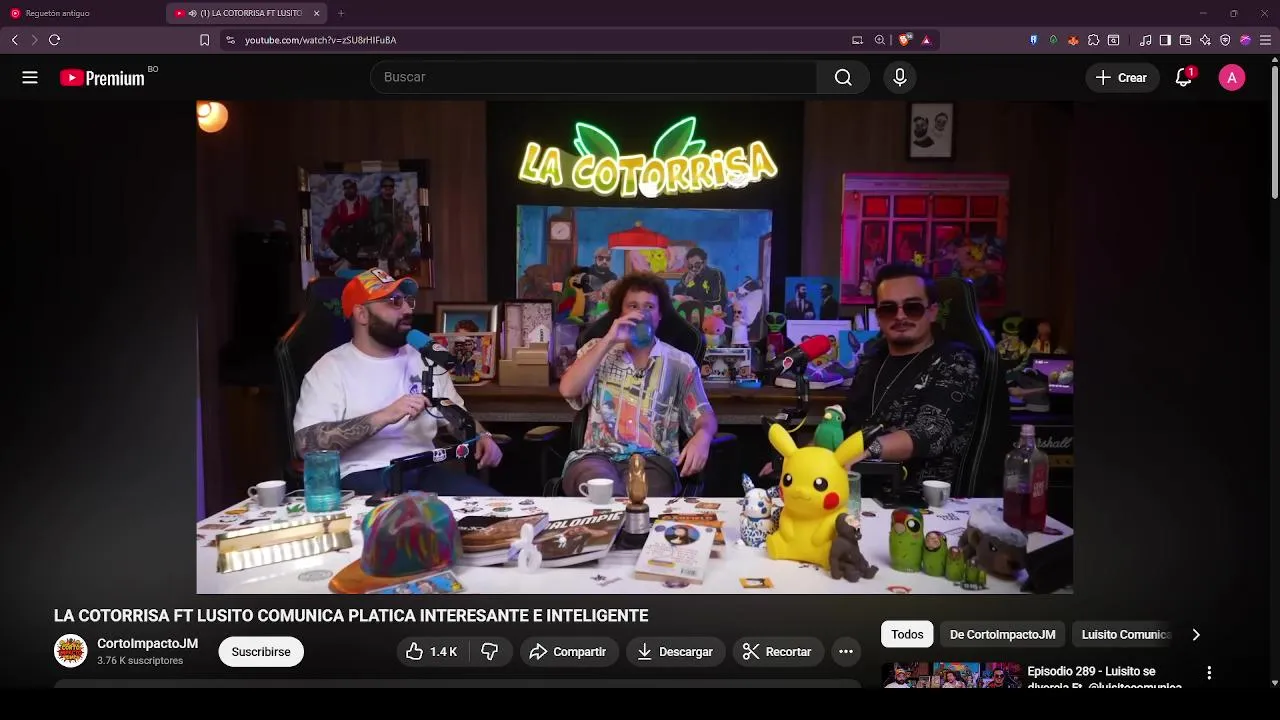Click the Descargar download button
The height and width of the screenshot is (720, 1280).
pyautogui.click(x=675, y=652)
